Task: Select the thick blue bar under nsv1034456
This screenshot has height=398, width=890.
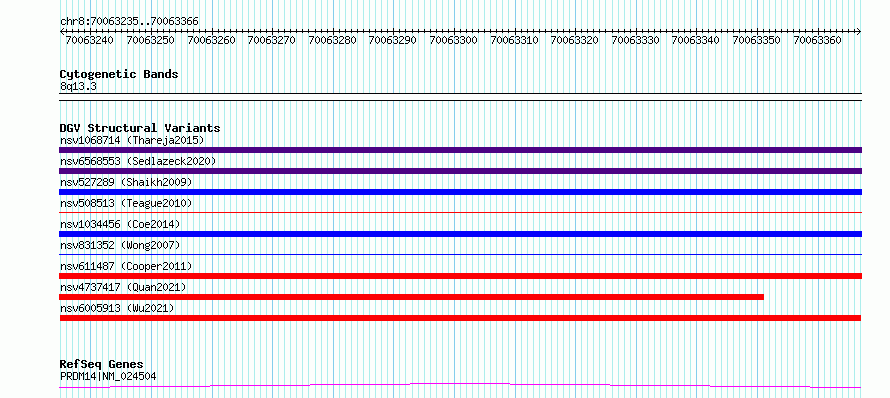Action: [460, 234]
